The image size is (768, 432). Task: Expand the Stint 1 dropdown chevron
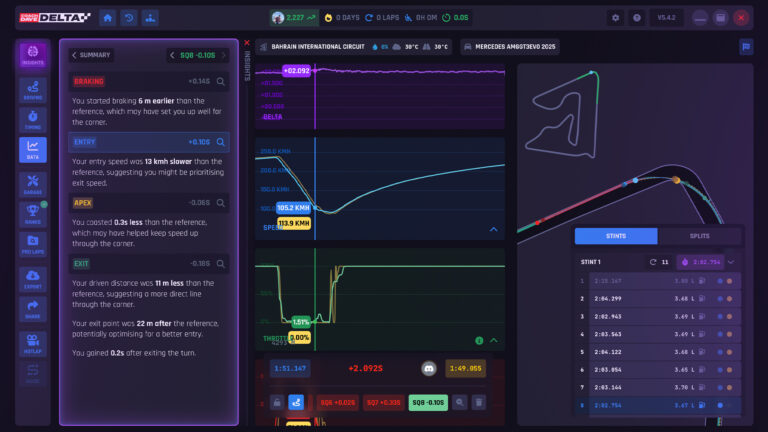click(731, 262)
